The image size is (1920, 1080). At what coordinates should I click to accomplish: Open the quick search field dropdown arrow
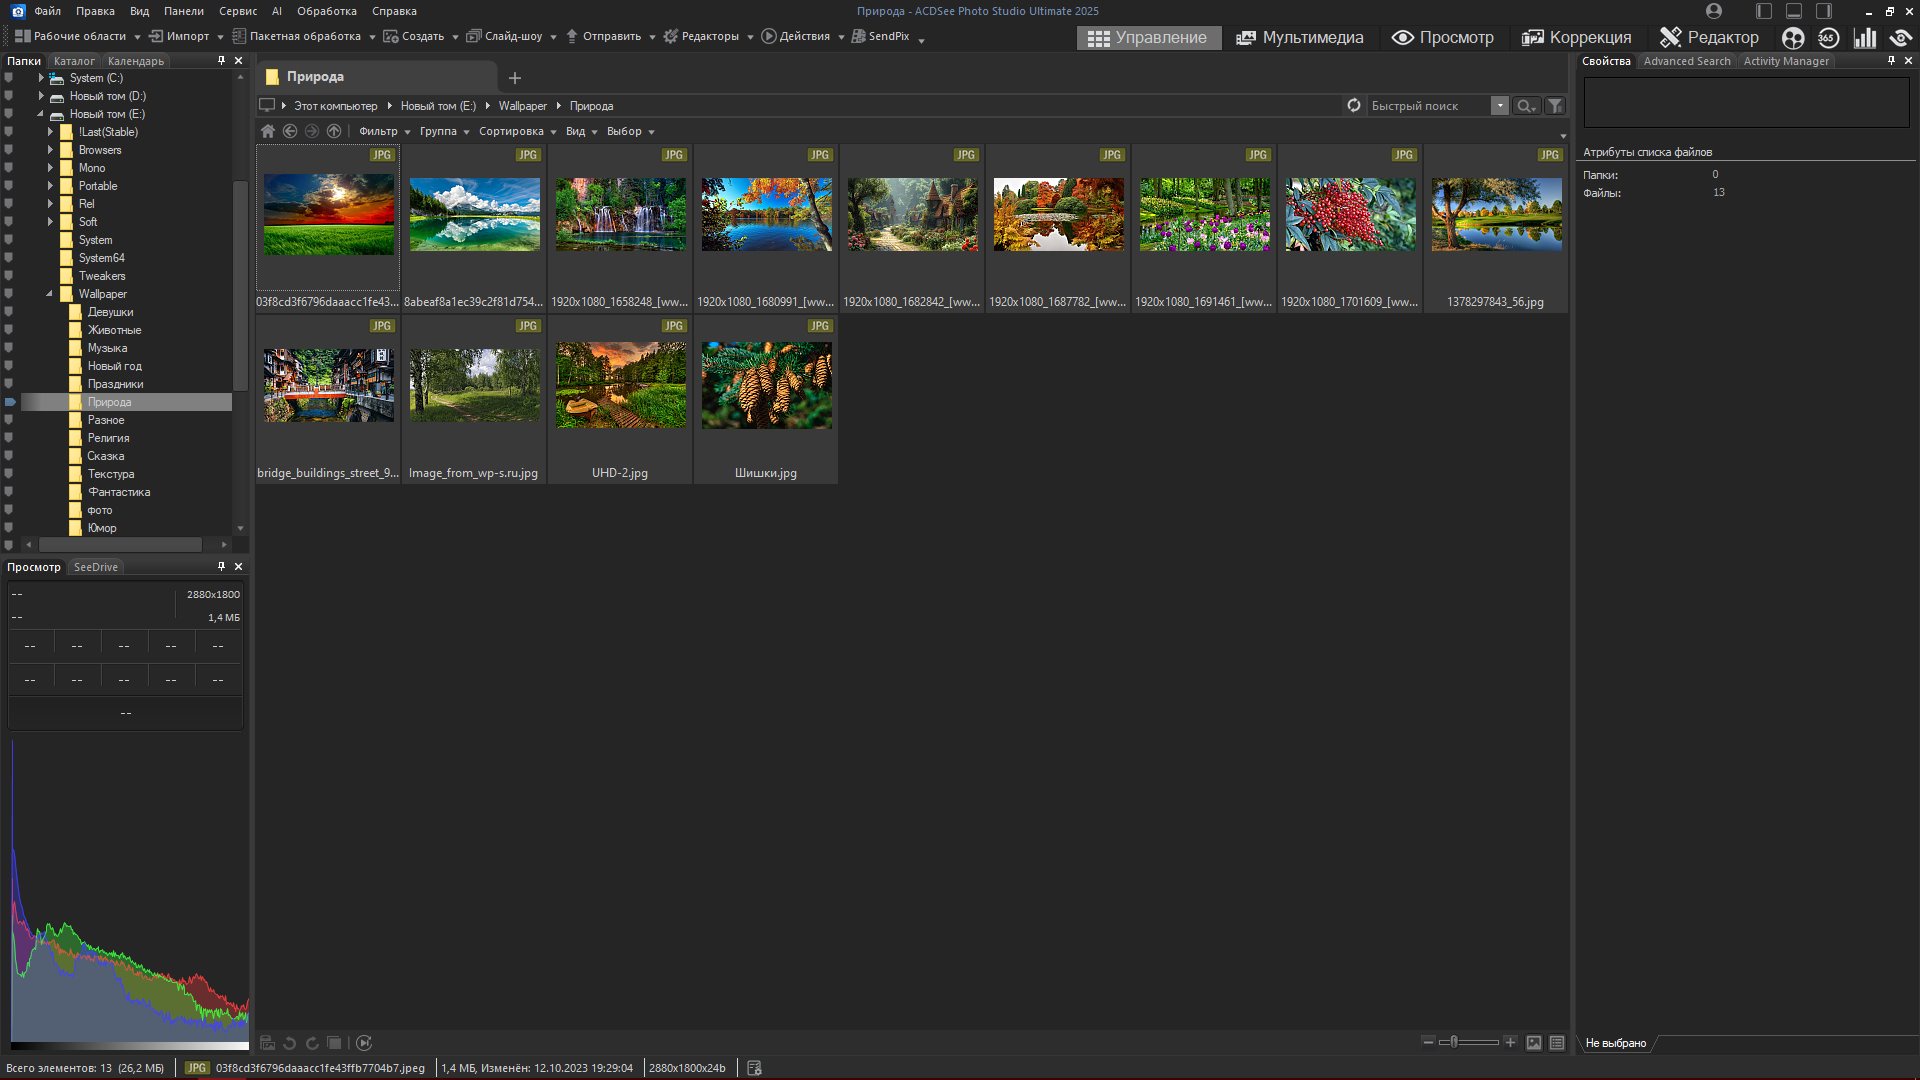pos(1500,106)
